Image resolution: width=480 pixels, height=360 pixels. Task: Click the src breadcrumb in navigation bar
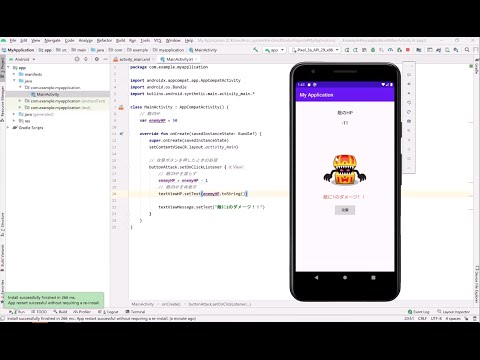(x=61, y=50)
